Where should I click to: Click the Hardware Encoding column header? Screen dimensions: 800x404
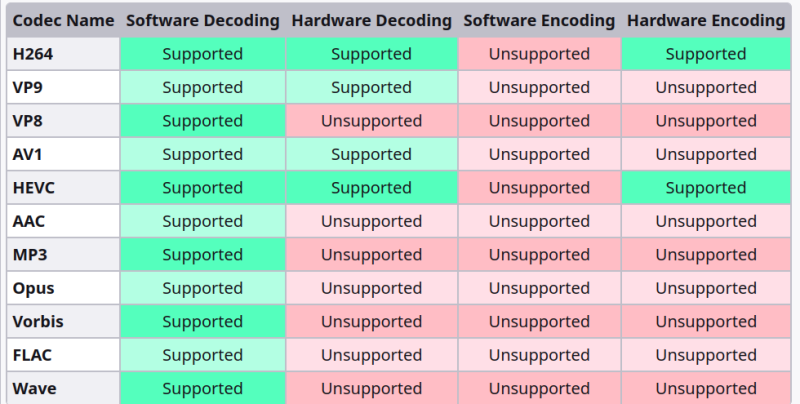pyautogui.click(x=706, y=21)
